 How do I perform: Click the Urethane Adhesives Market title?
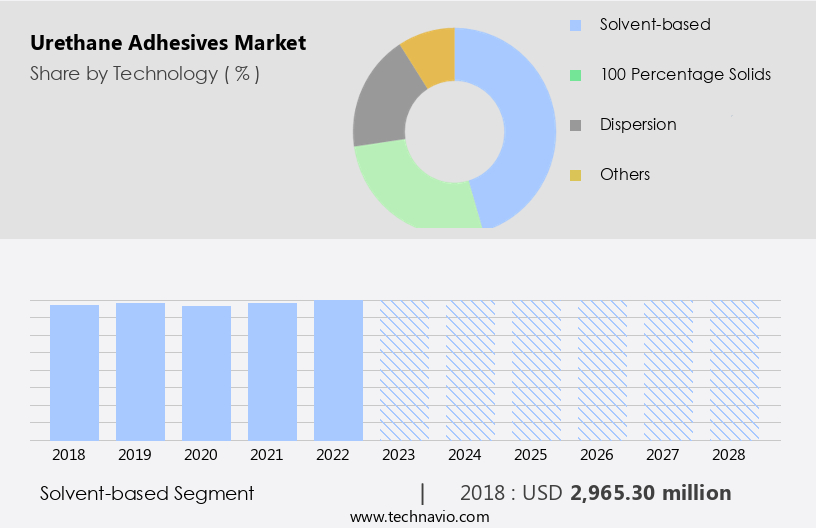point(168,43)
